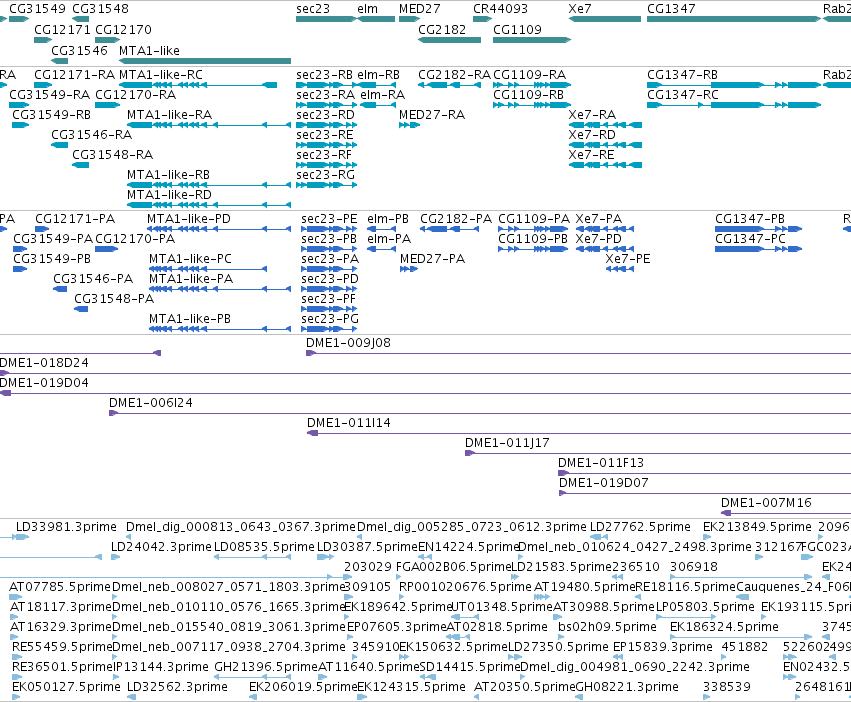Click the 'CG12171-RA' transcript label
This screenshot has height=702, width=851.
point(74,74)
